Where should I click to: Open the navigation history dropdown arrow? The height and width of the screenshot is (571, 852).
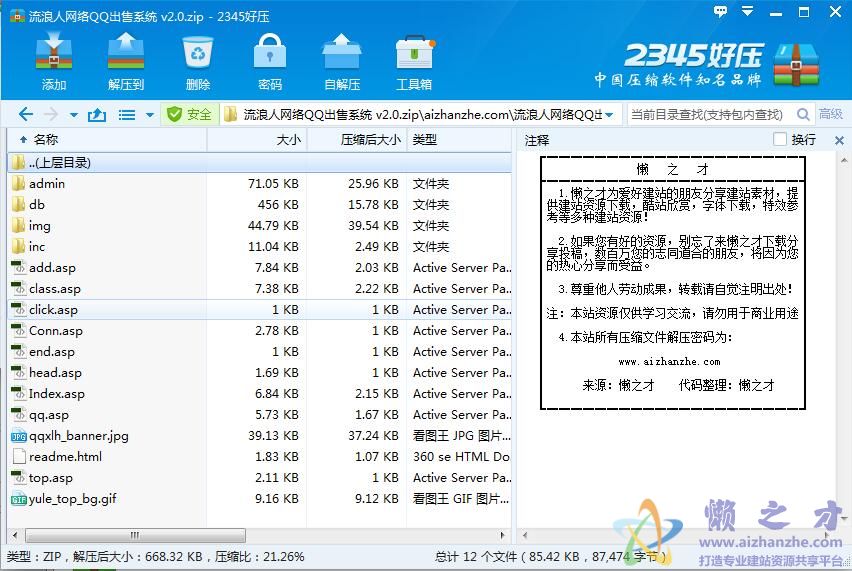point(74,115)
